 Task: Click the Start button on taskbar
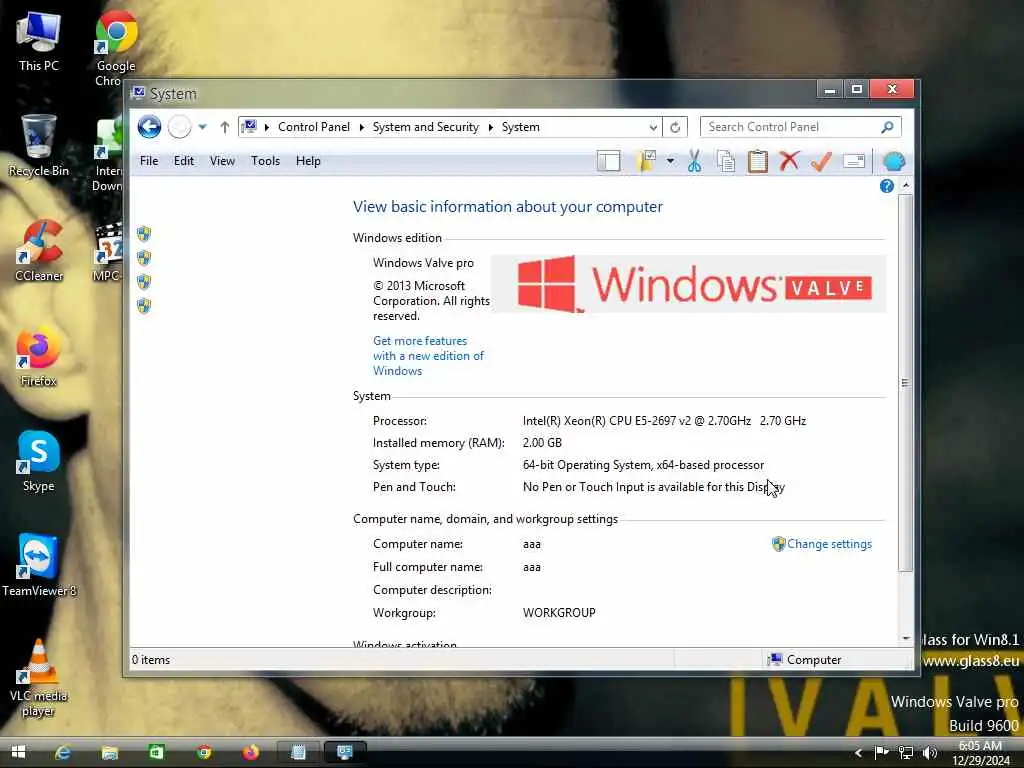[x=18, y=752]
